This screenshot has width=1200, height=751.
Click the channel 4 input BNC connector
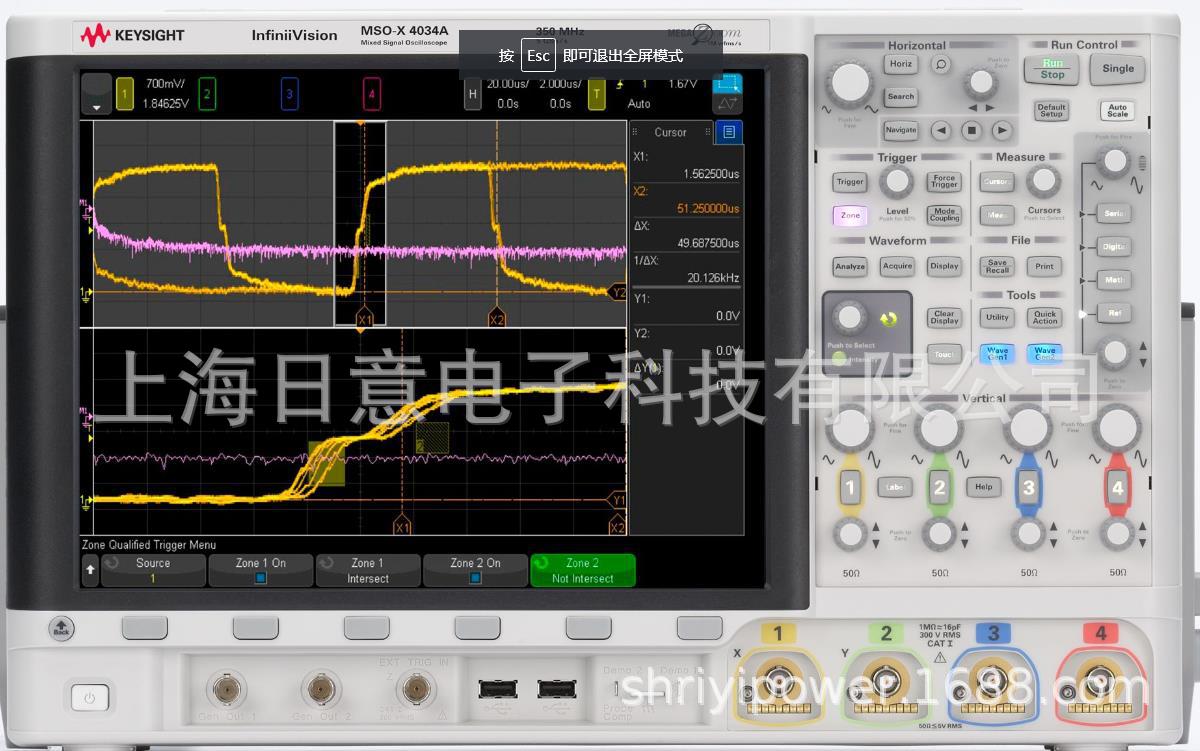click(1099, 681)
